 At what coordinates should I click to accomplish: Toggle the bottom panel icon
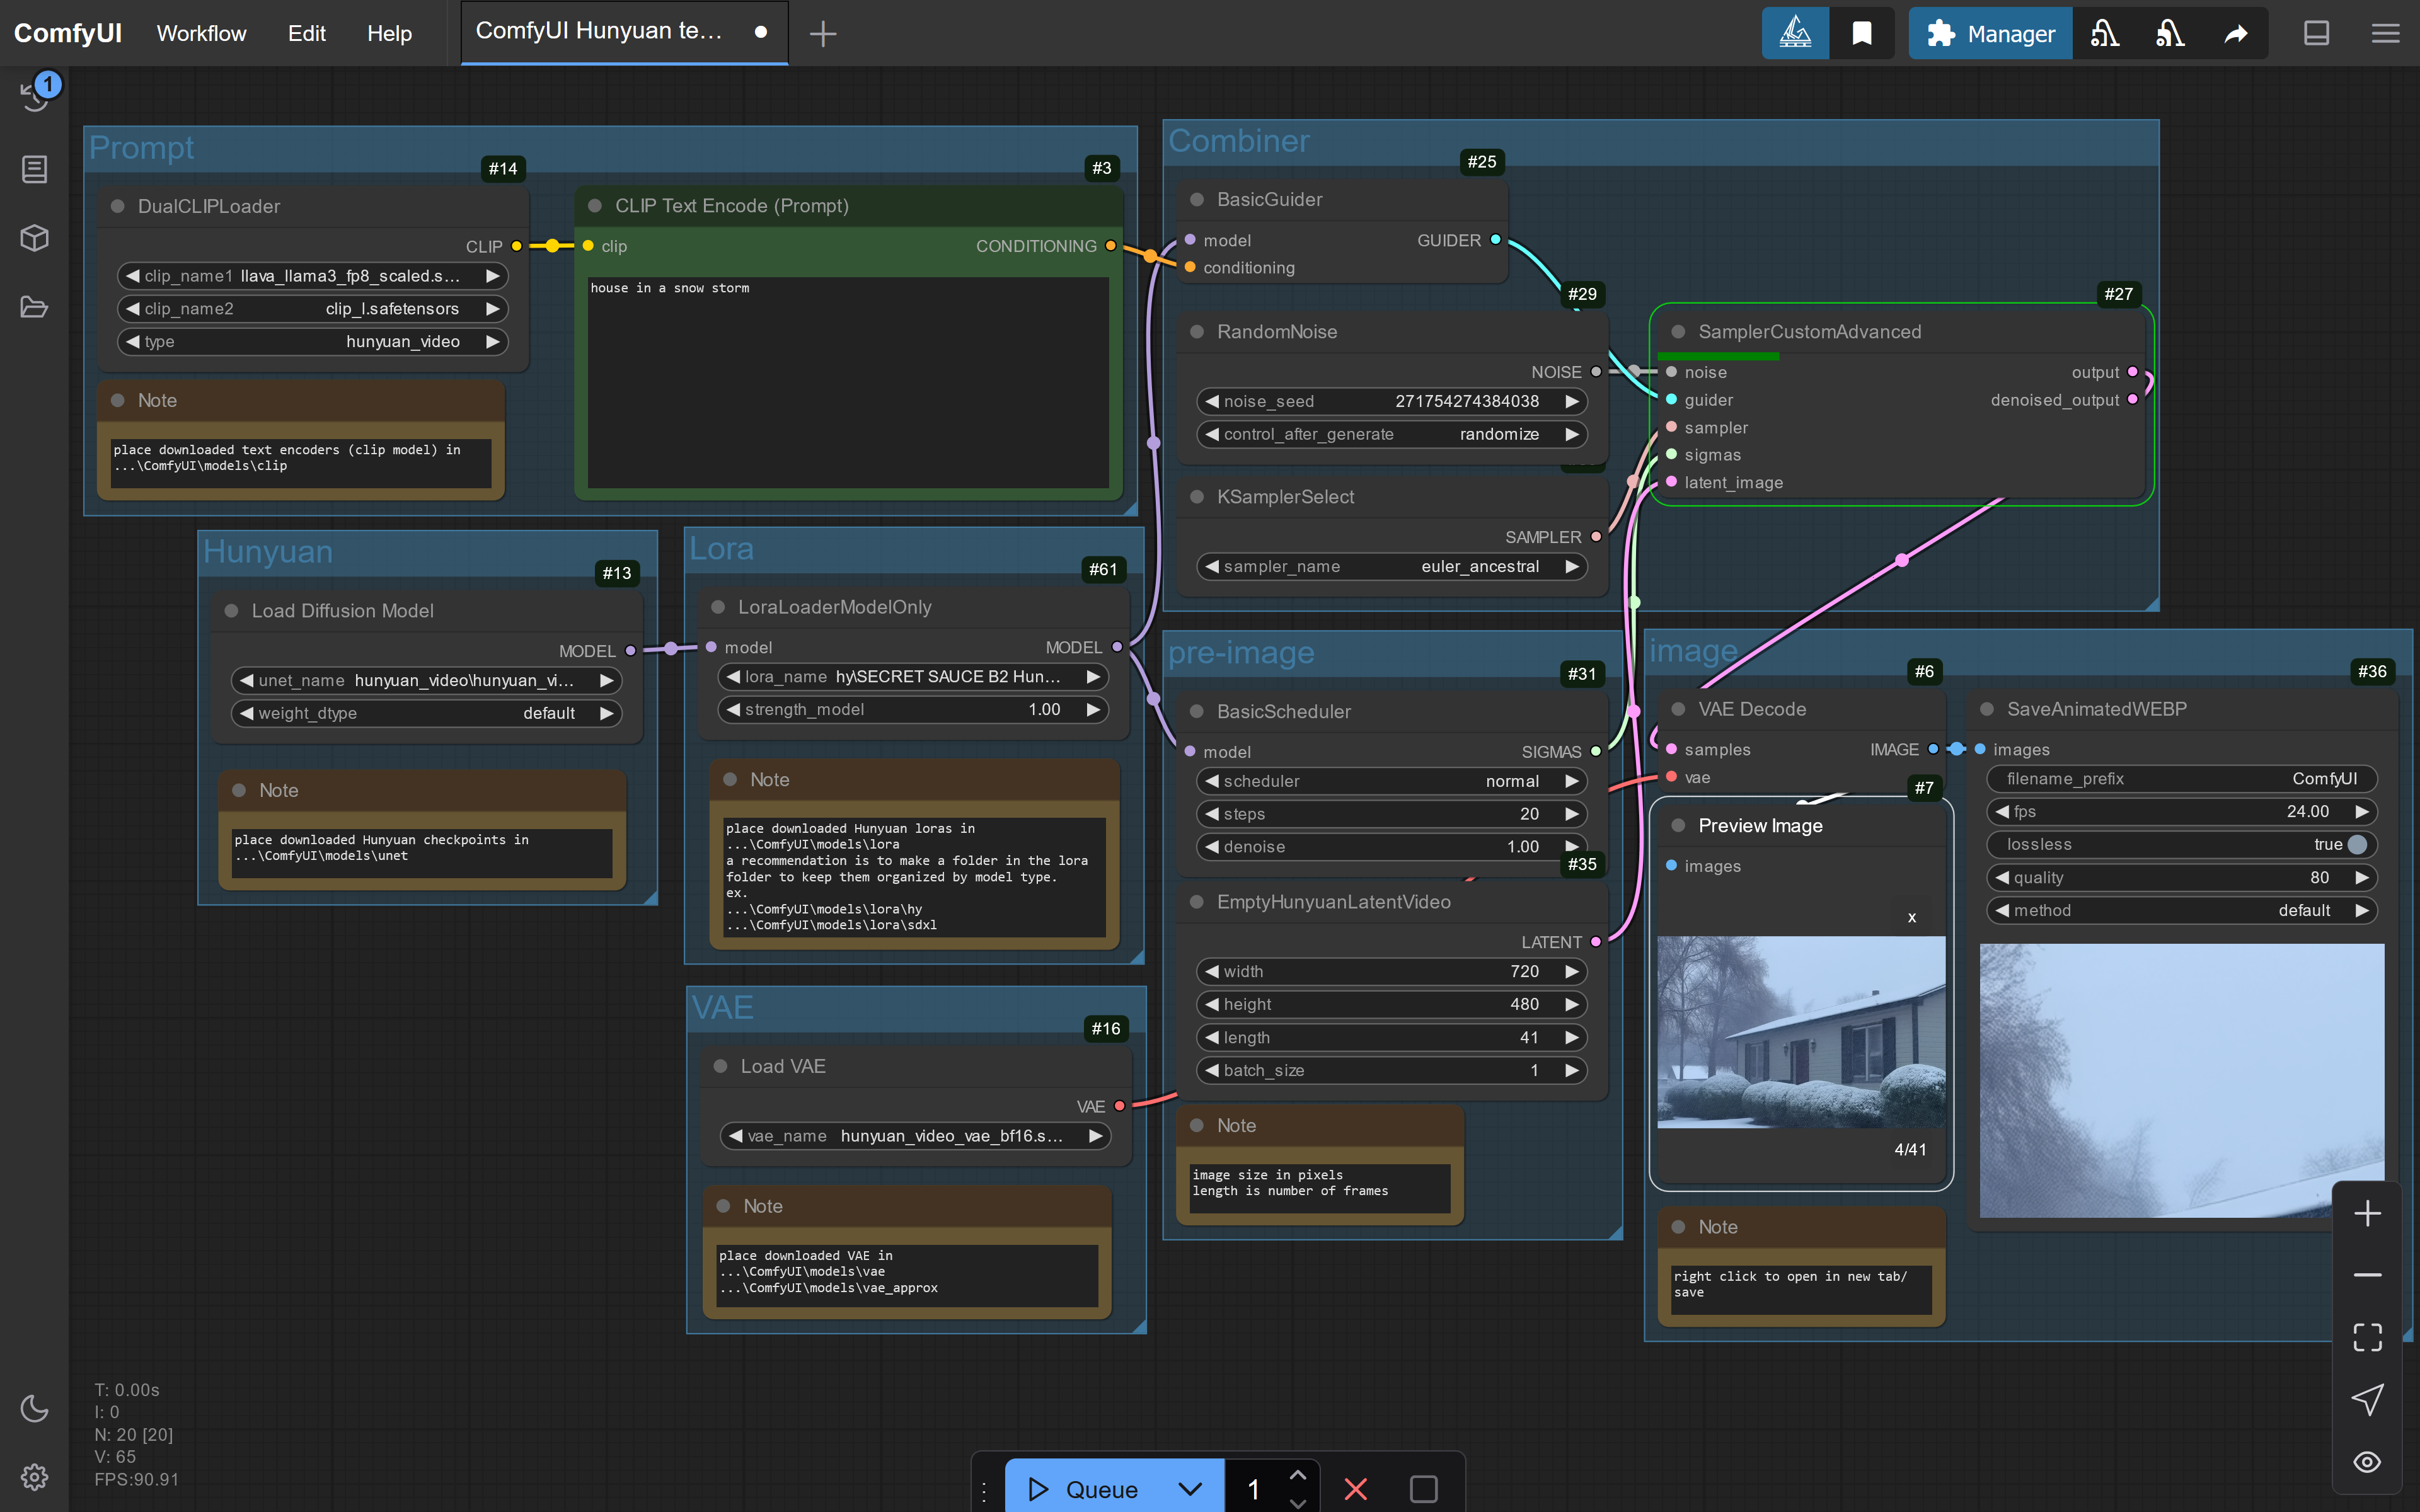click(2316, 34)
